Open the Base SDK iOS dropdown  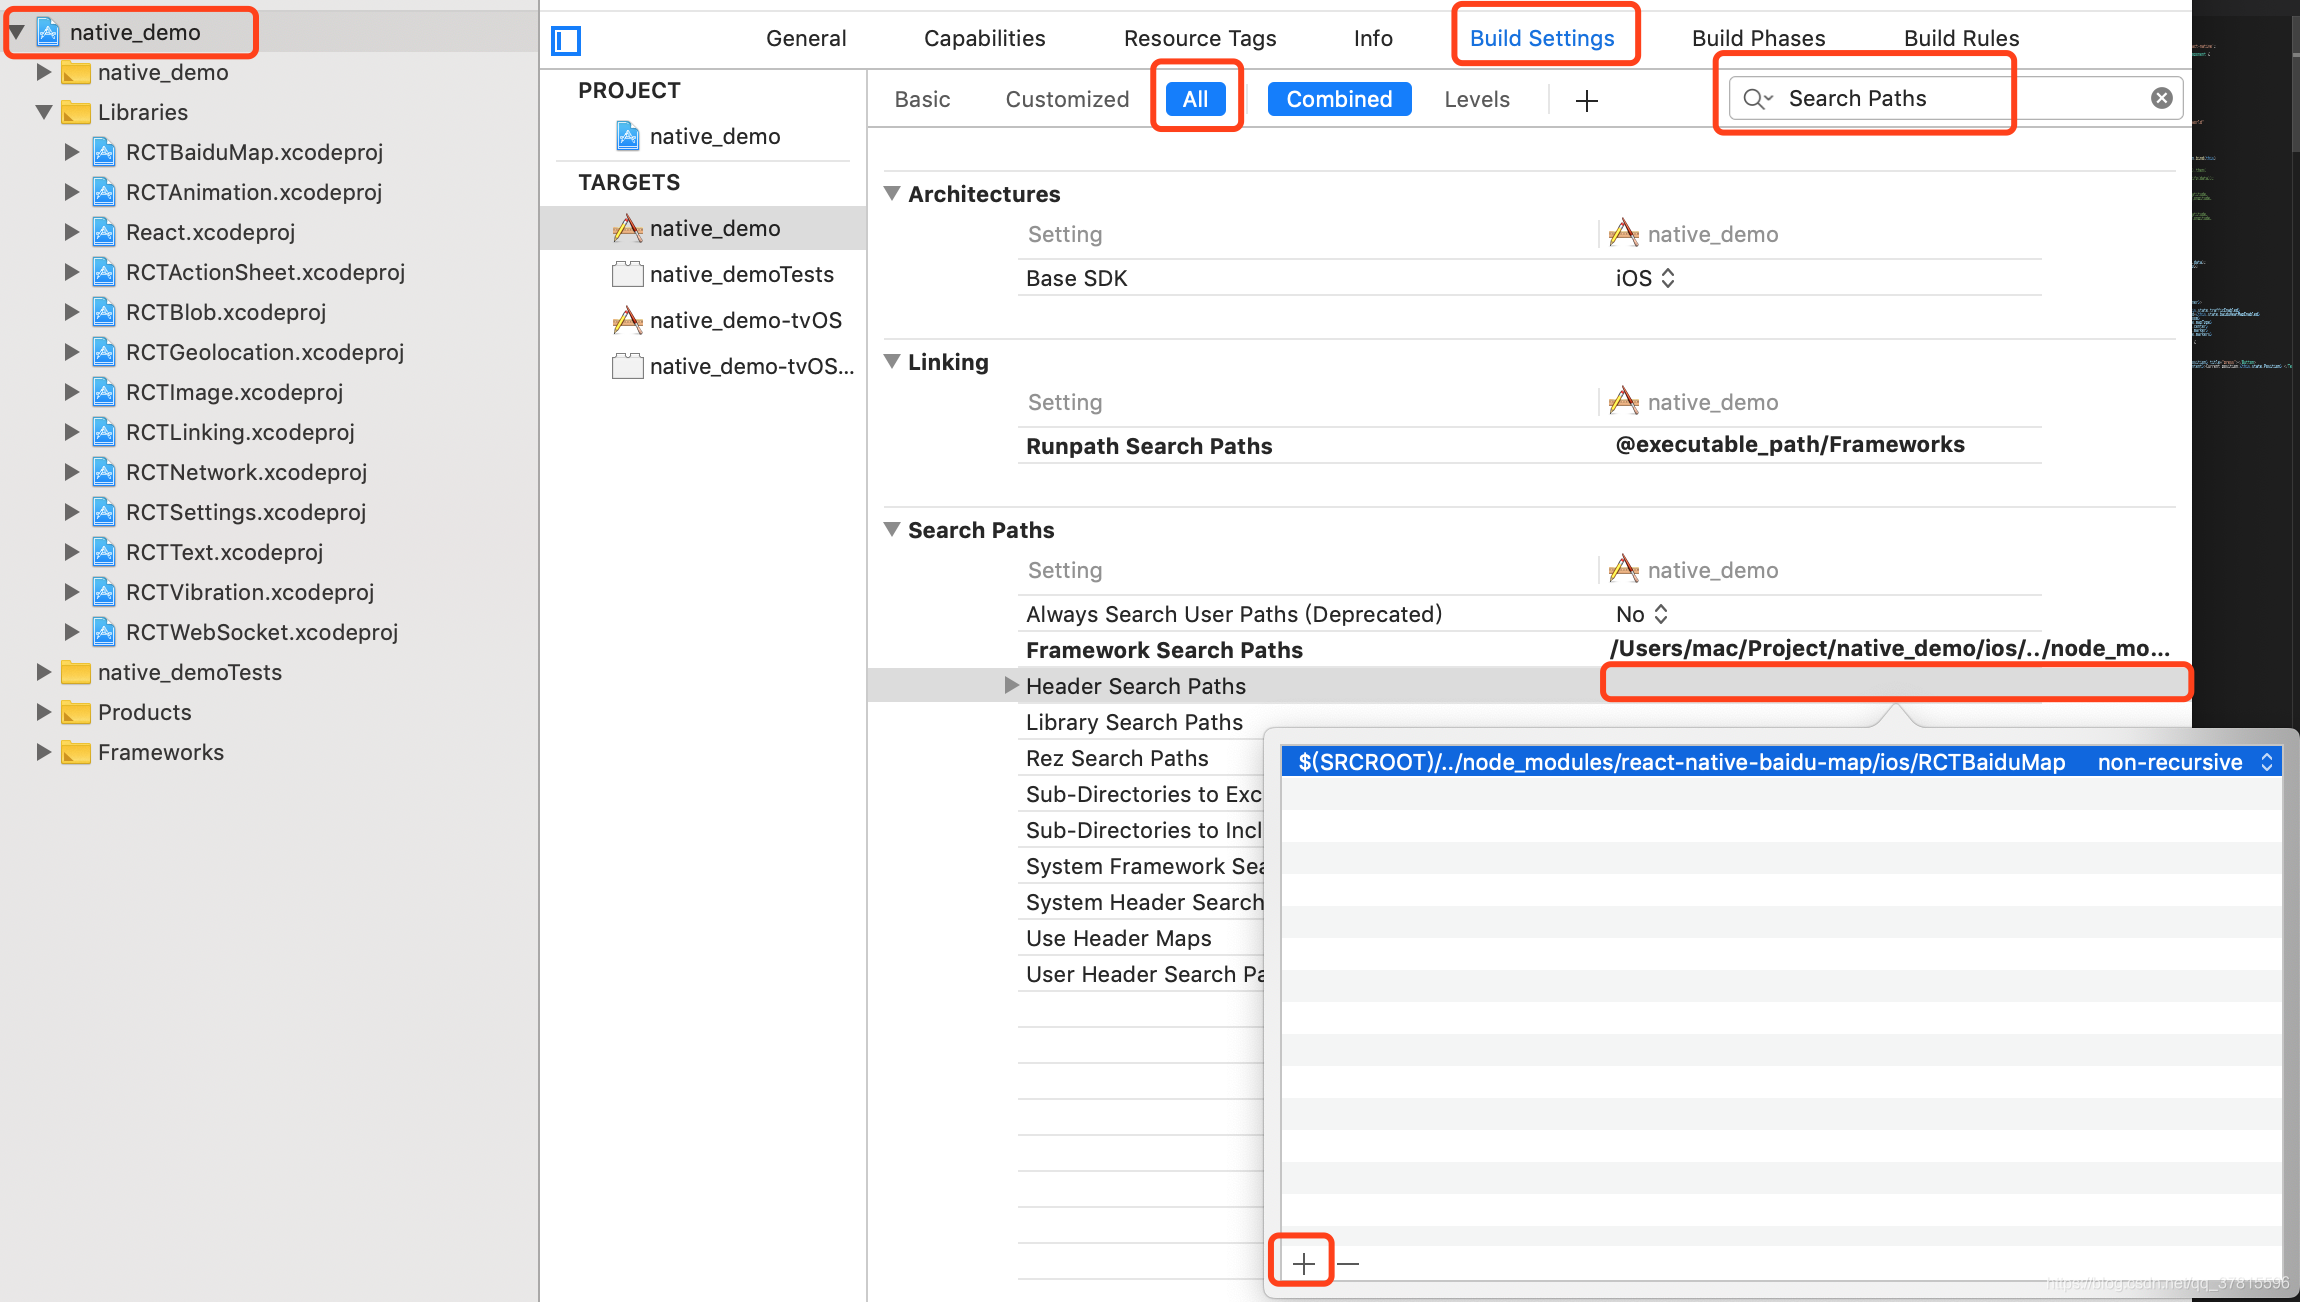pyautogui.click(x=1645, y=278)
